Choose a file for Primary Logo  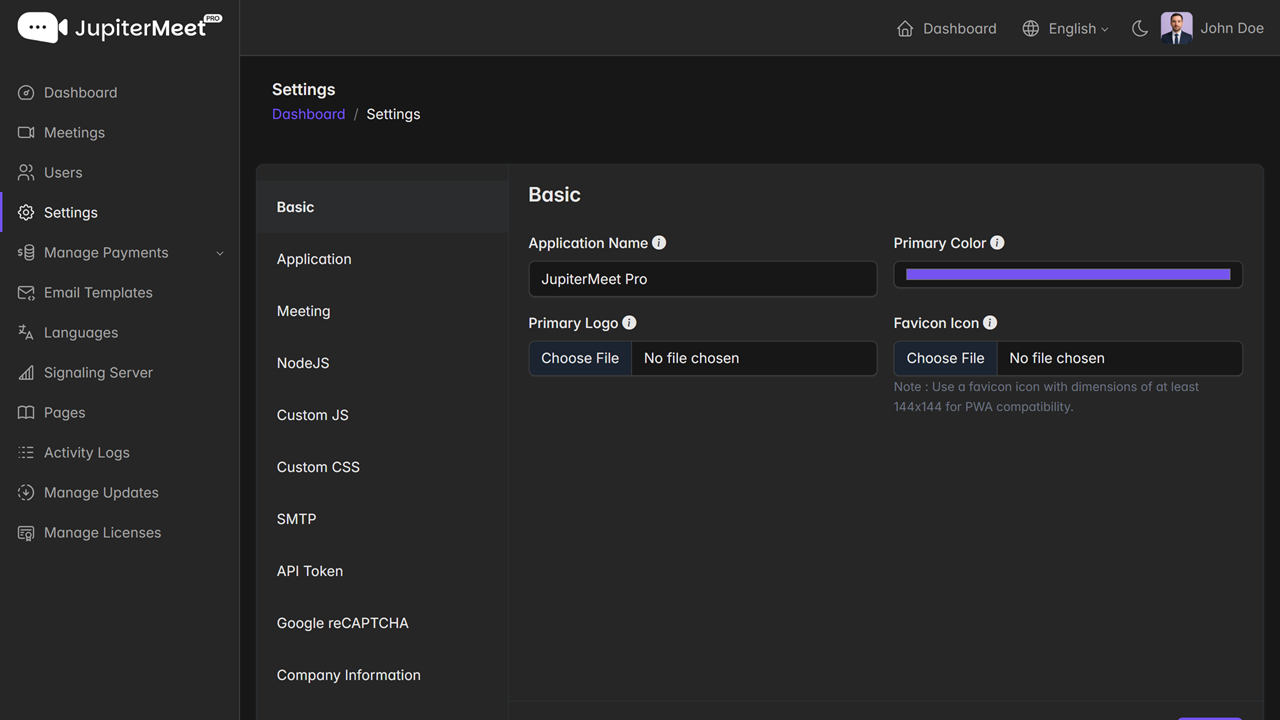point(580,358)
